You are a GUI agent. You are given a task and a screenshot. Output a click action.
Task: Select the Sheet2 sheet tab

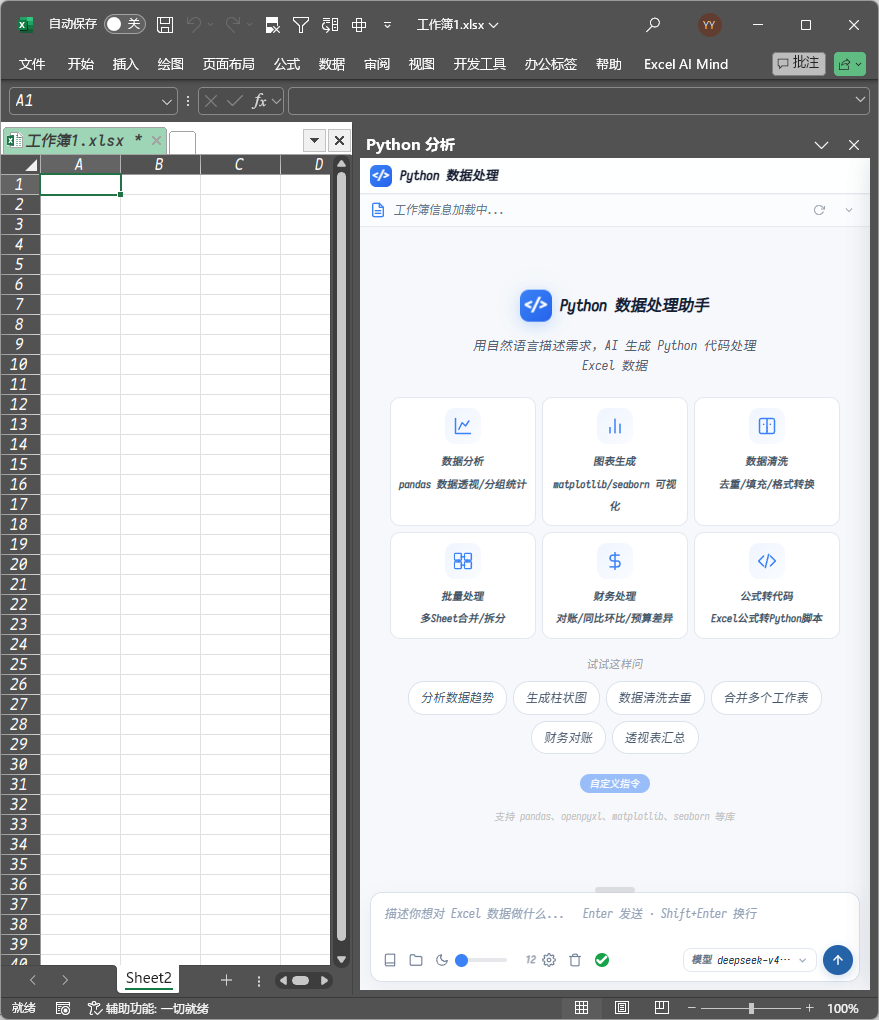pyautogui.click(x=148, y=978)
